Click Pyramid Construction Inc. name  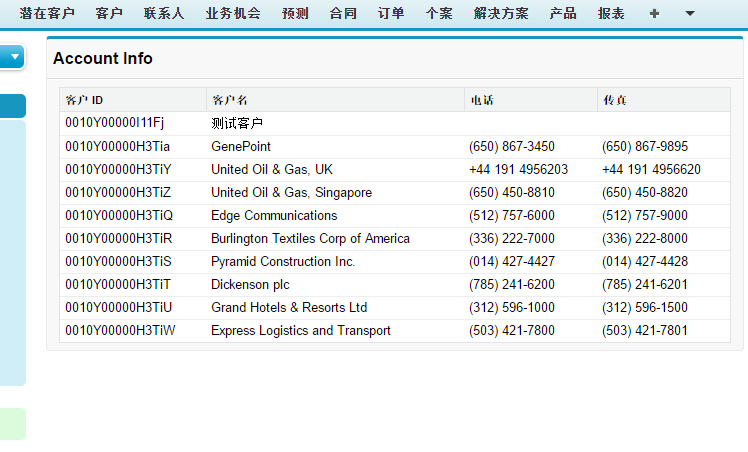283,261
